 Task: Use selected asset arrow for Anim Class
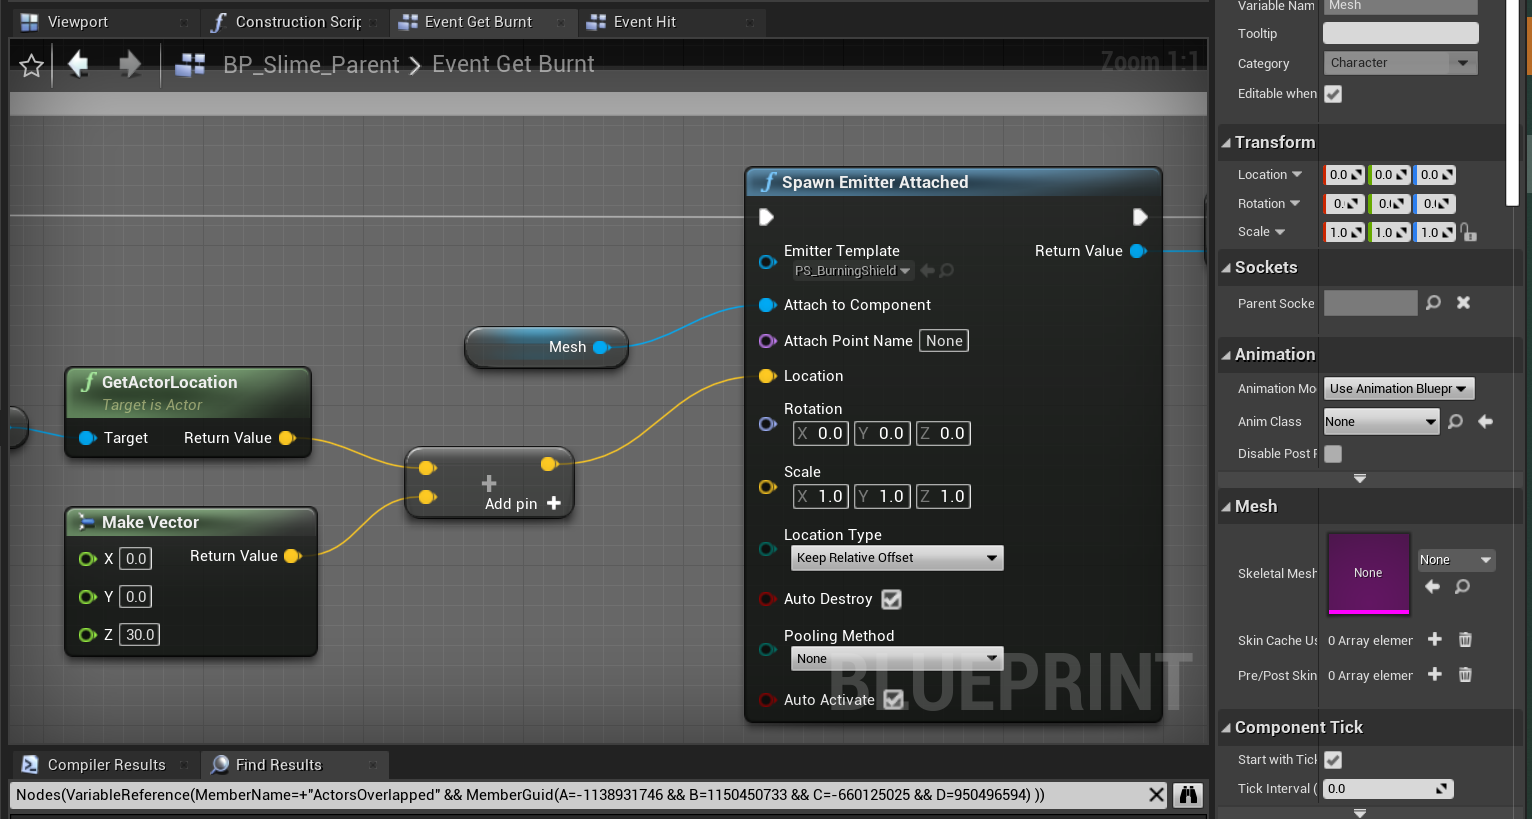pos(1485,422)
